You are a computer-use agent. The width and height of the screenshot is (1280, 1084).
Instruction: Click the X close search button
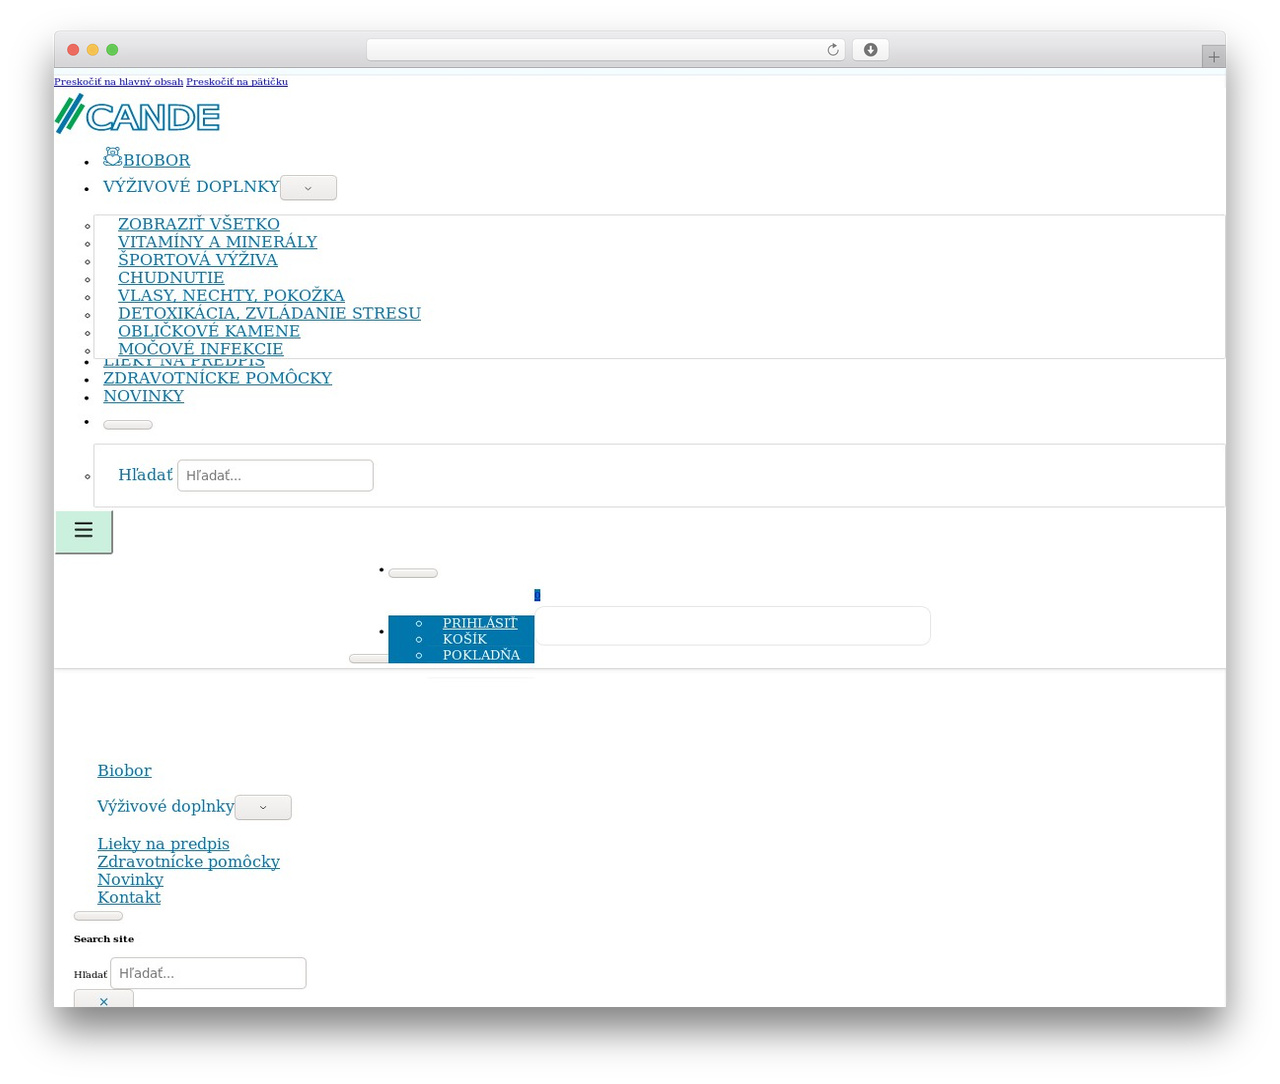103,1000
